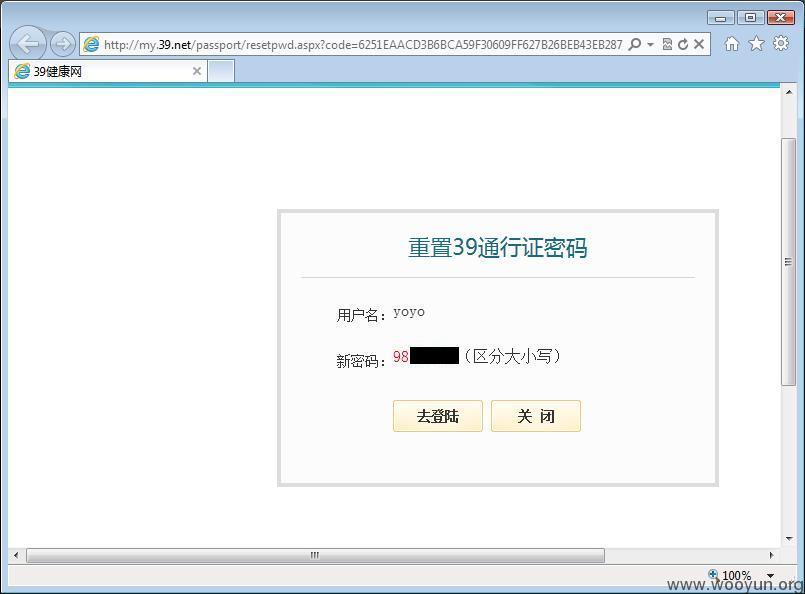
Task: Click the note （区分大小写）
Action: (512, 356)
